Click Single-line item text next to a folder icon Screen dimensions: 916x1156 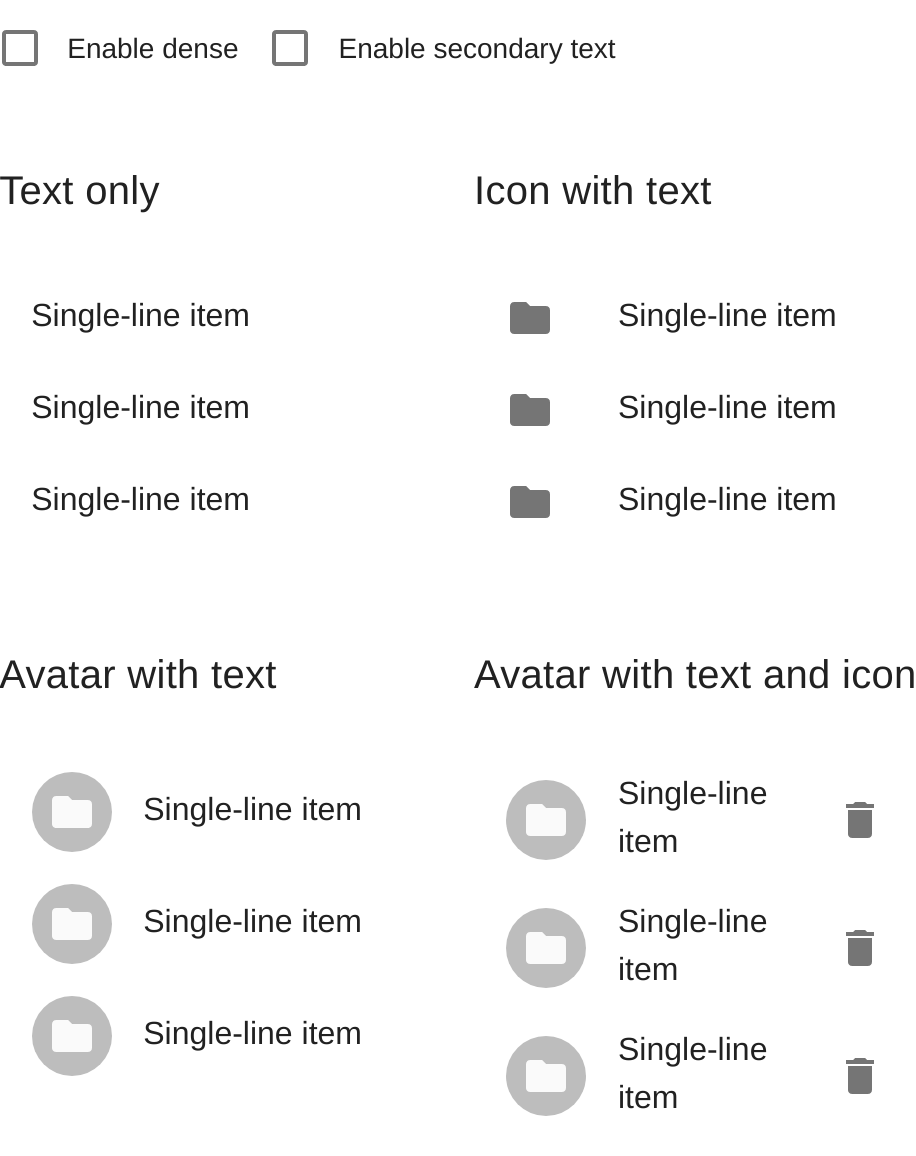point(726,315)
